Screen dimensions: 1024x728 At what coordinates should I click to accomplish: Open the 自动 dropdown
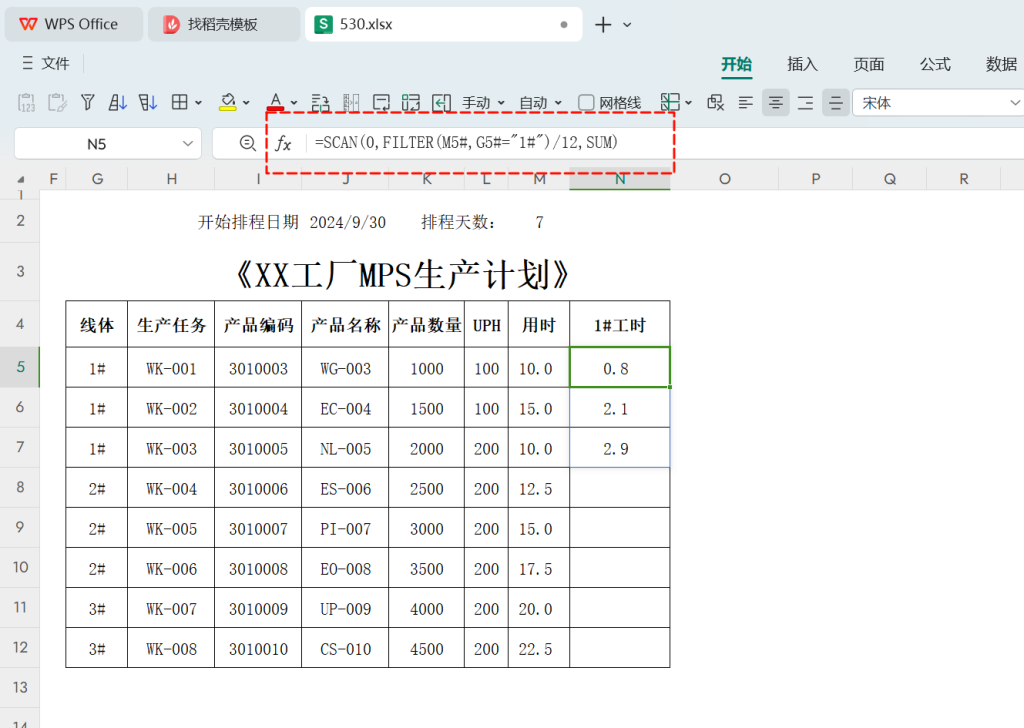coord(540,103)
